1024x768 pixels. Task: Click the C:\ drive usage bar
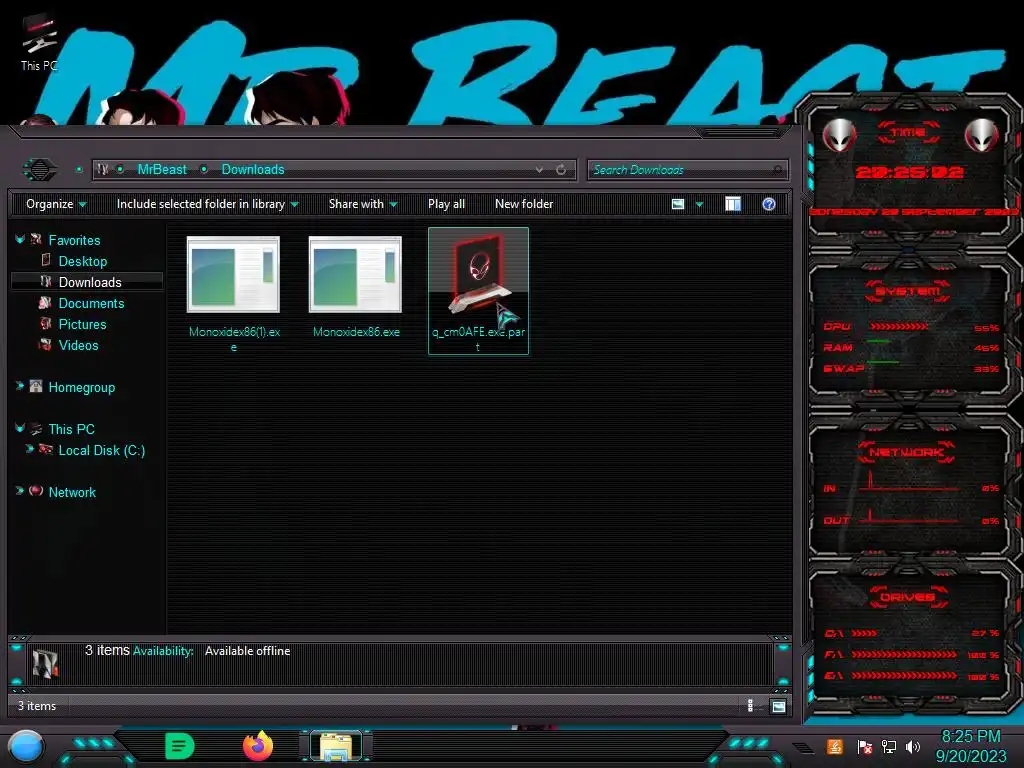point(864,633)
